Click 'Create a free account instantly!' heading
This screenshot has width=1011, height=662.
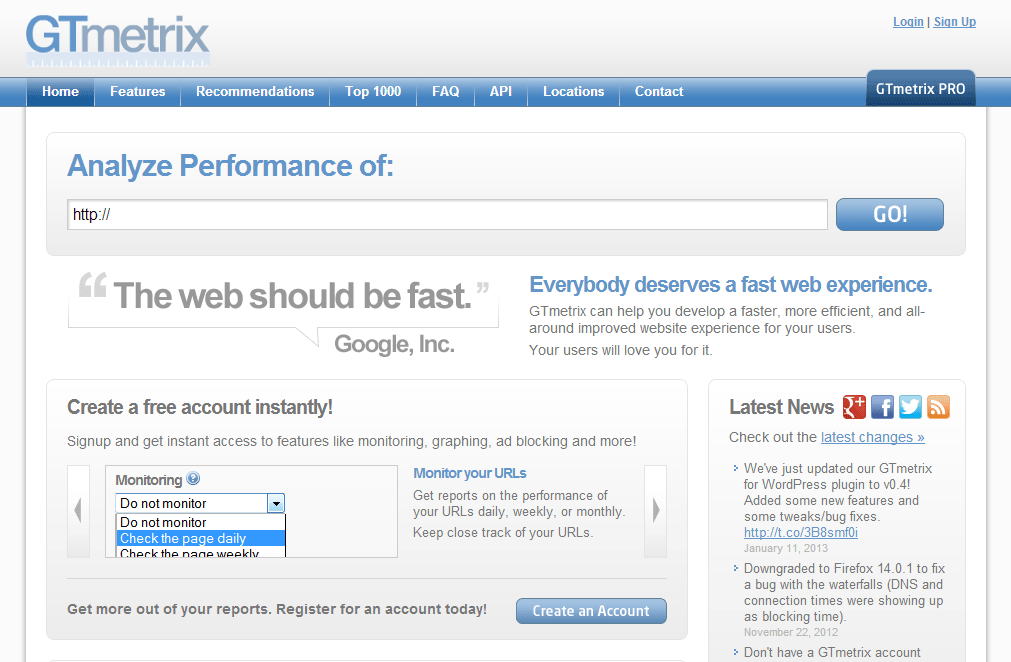[200, 407]
